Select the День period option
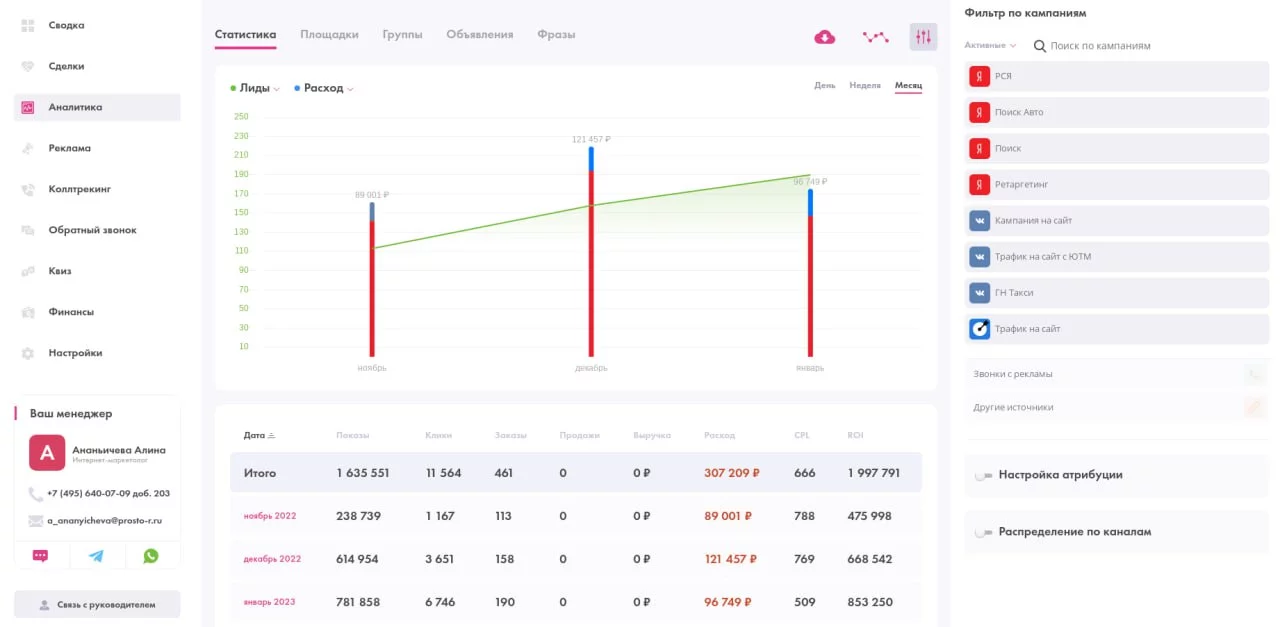The image size is (1280, 627). [825, 86]
